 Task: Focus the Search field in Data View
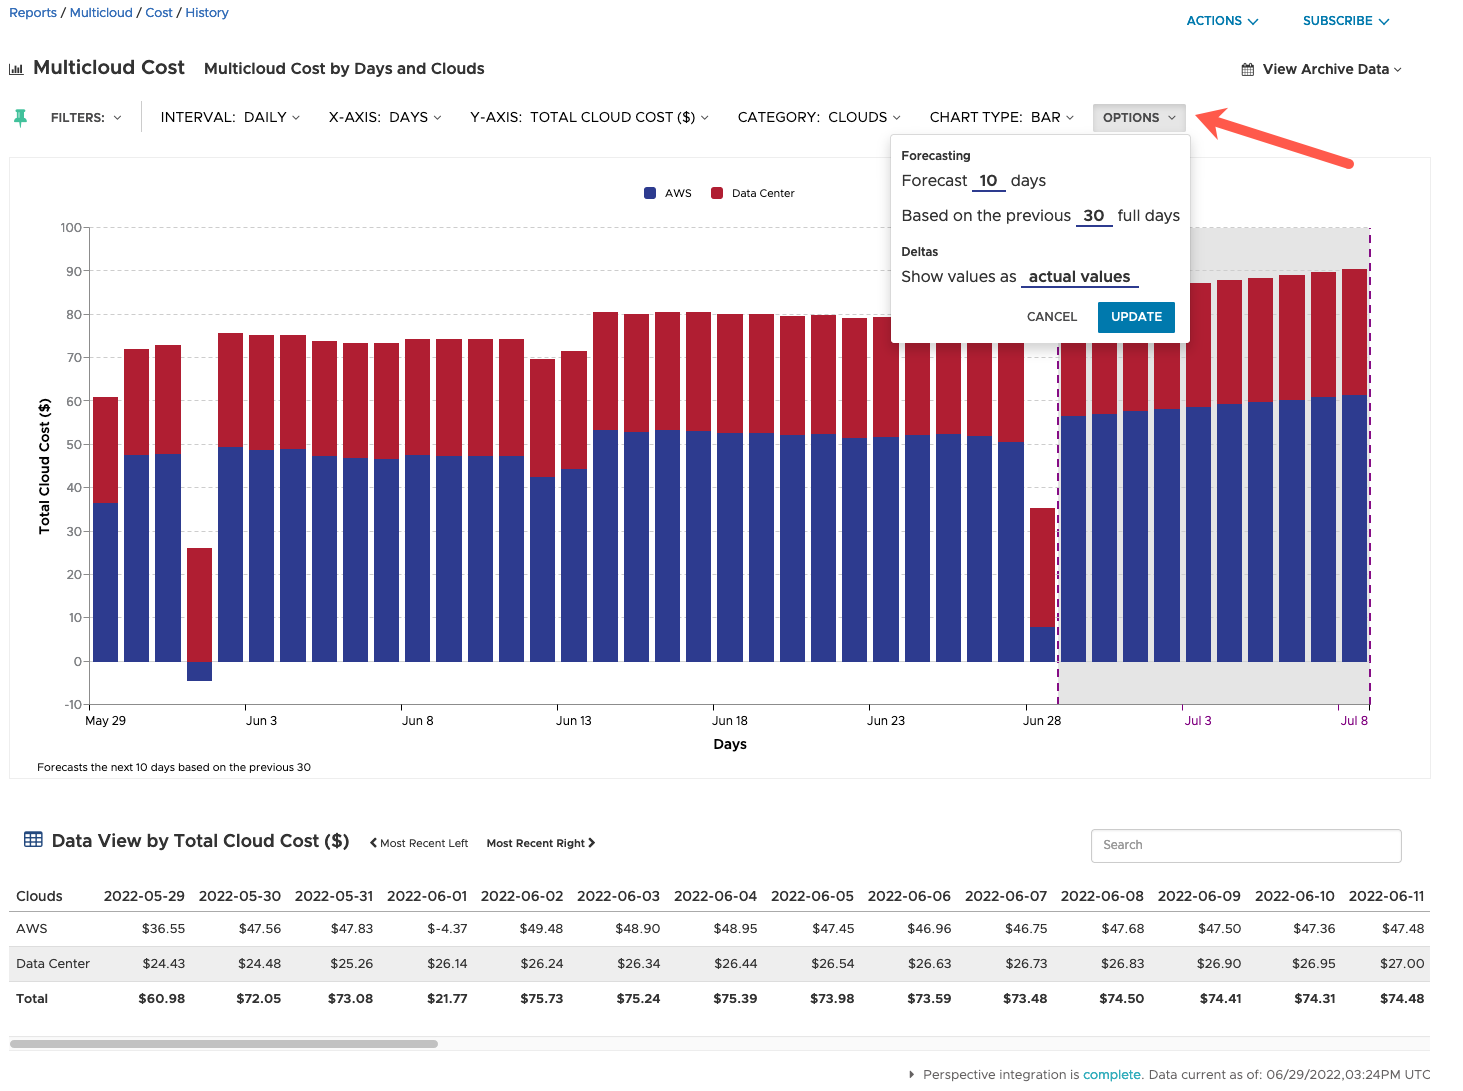(x=1246, y=845)
